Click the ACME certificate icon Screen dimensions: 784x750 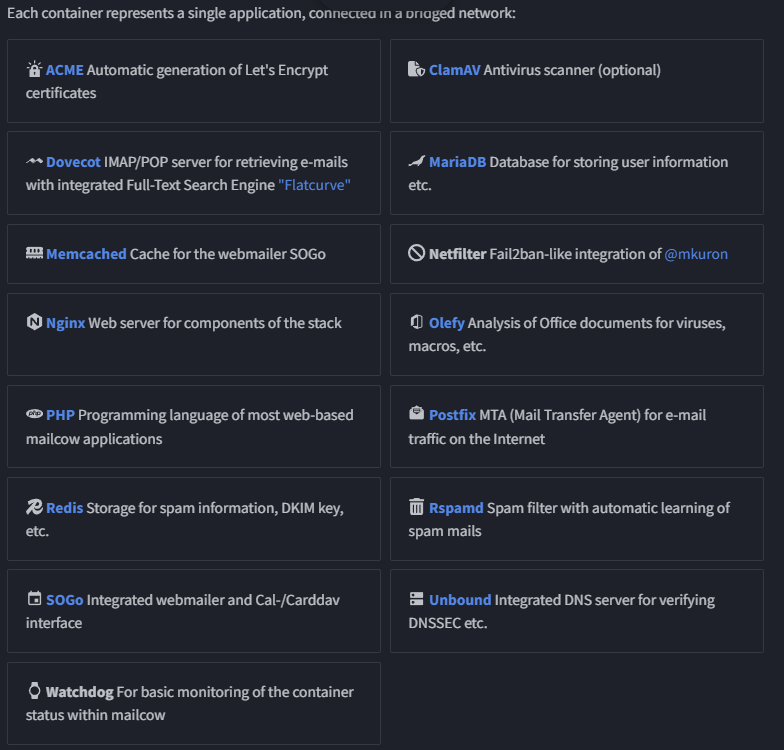(34, 69)
